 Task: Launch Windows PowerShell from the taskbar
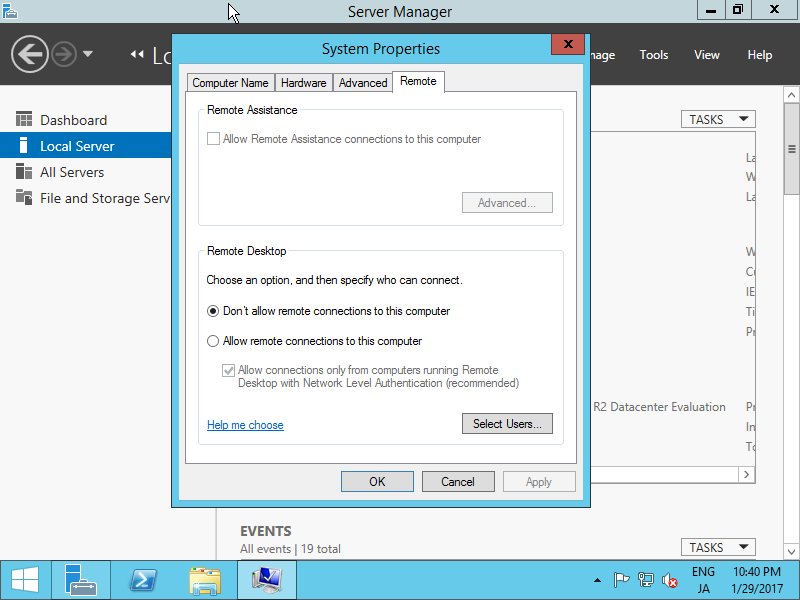(x=142, y=580)
